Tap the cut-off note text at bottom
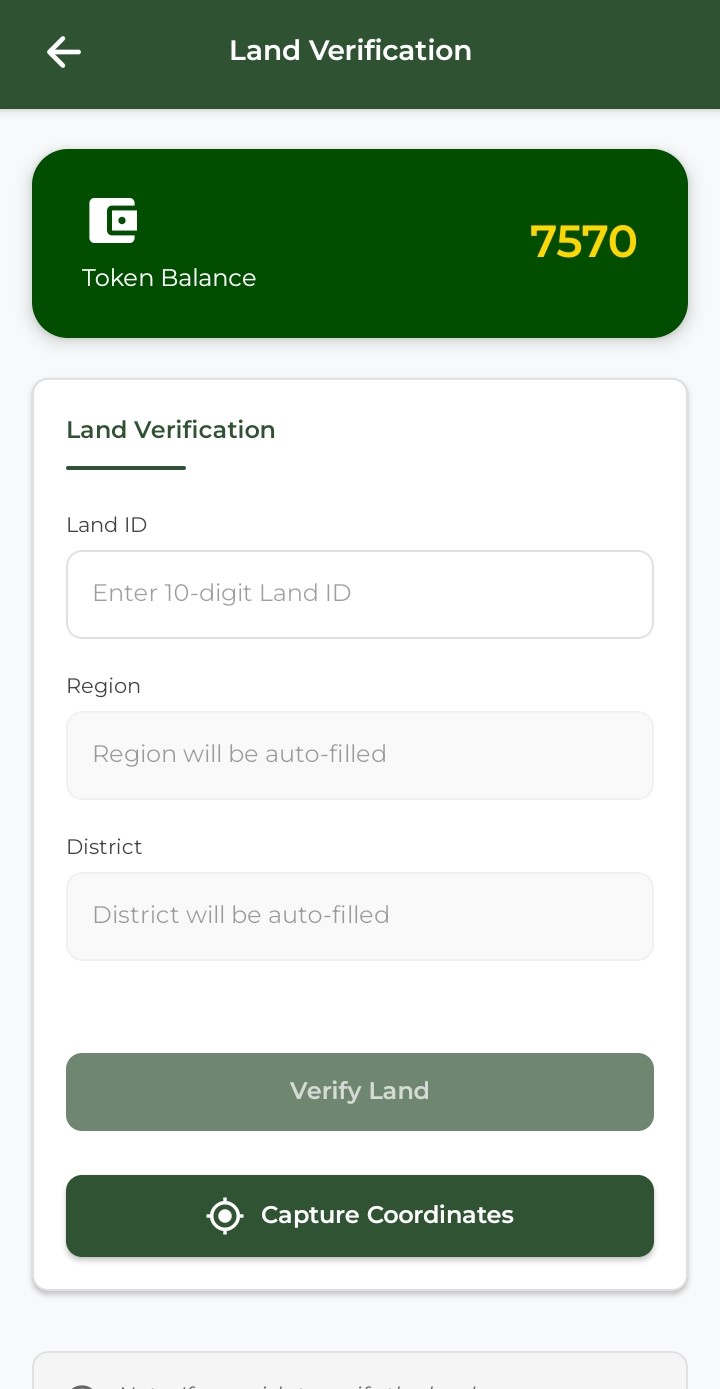 300,1385
